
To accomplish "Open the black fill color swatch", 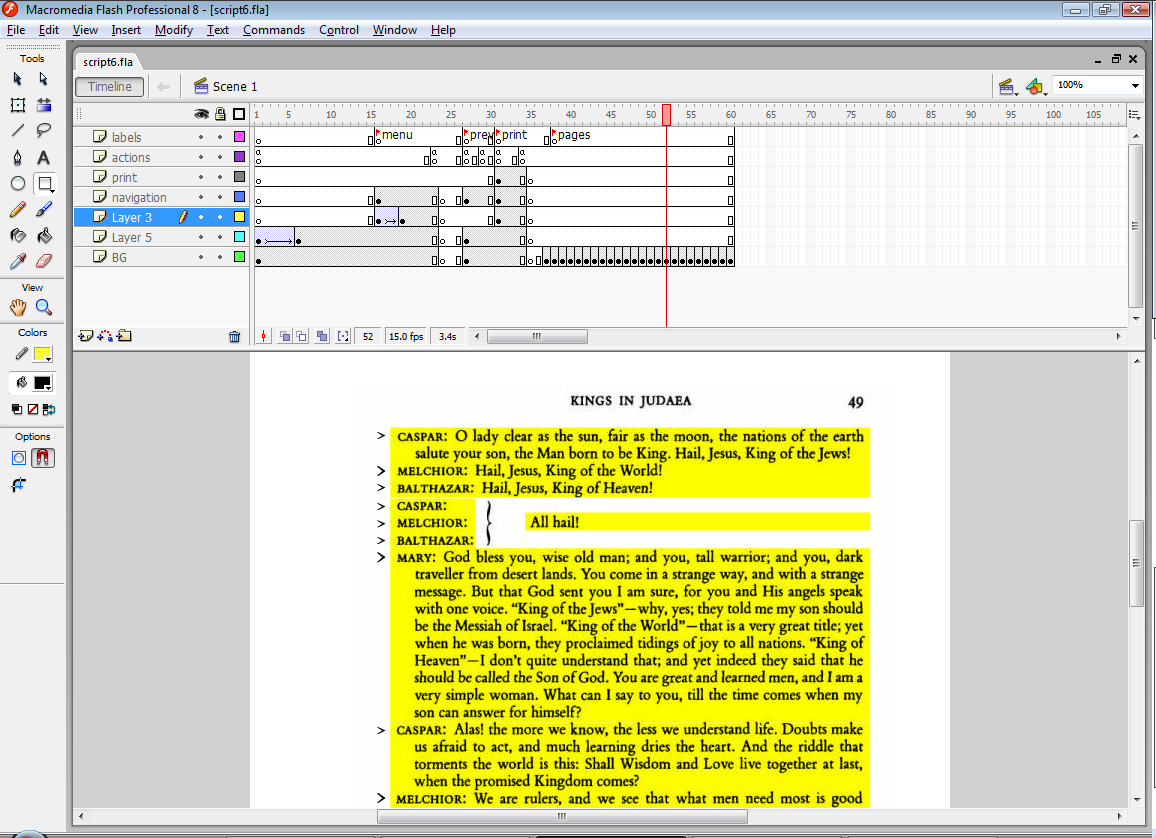I will point(42,383).
